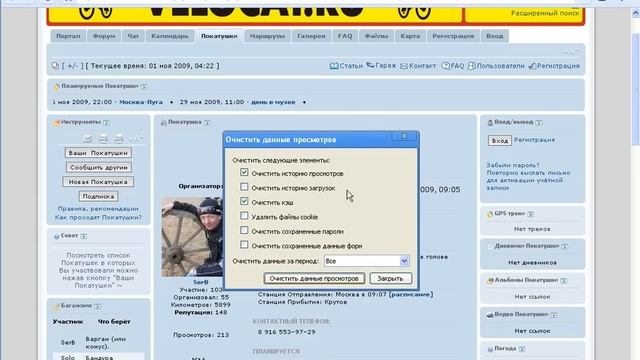
Task: Collapse the Погода block
Action: pyautogui.click(x=522, y=349)
